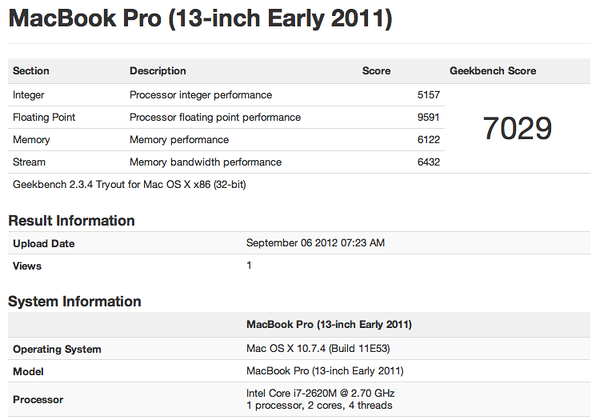Click the MacBook Pro page title
Screen dimensions: 600x420
click(x=200, y=18)
